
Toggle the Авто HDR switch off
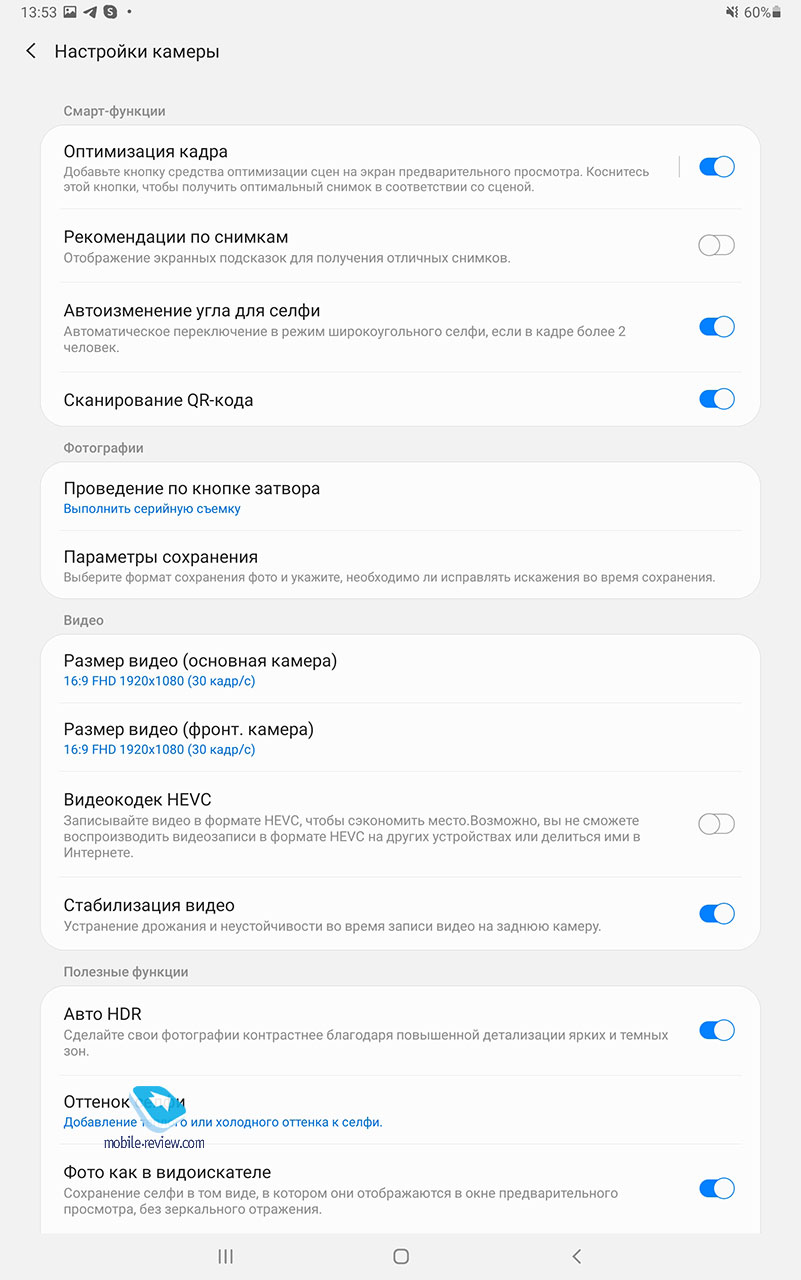pyautogui.click(x=716, y=1030)
